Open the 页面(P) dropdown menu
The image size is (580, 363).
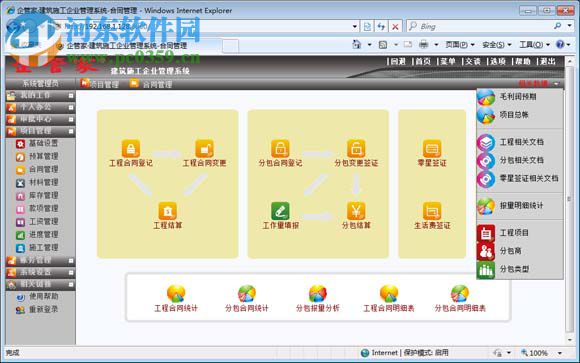point(460,45)
